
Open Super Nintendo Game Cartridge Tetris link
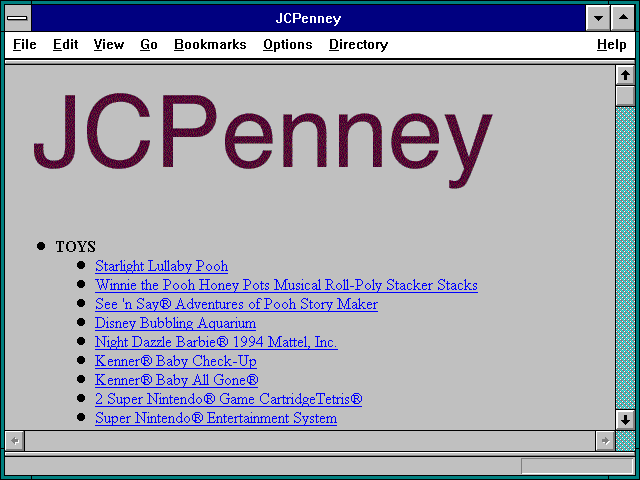tap(229, 399)
